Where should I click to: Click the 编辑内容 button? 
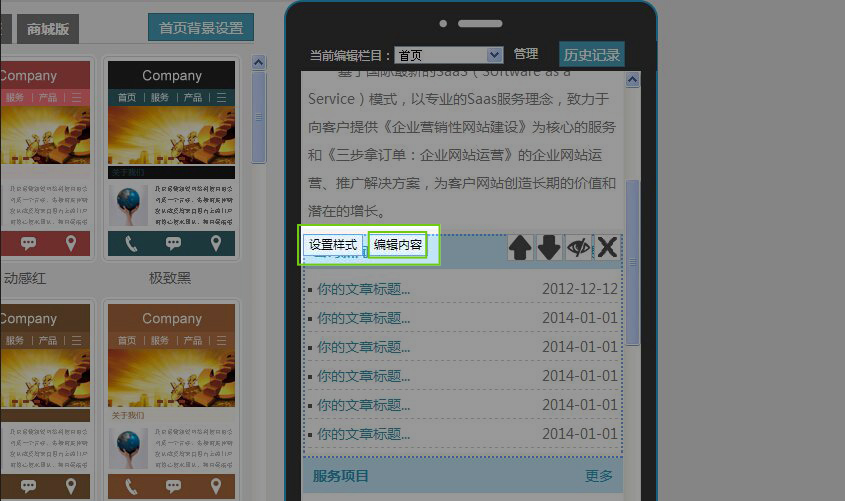coord(398,245)
